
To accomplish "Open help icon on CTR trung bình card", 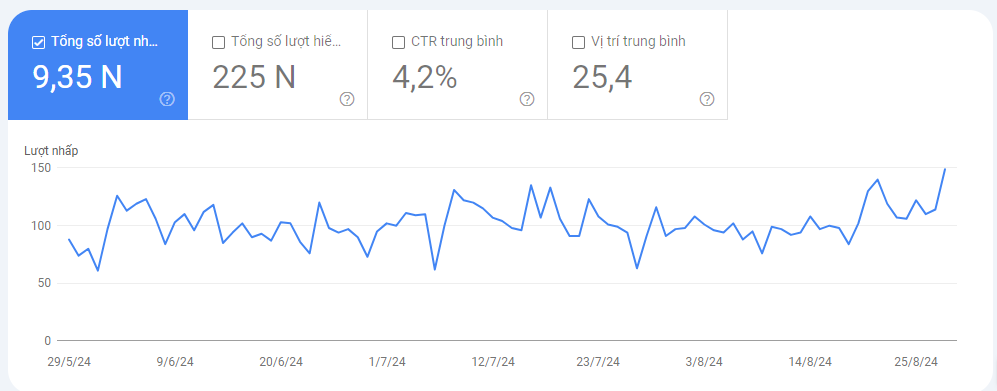I will click(x=526, y=99).
